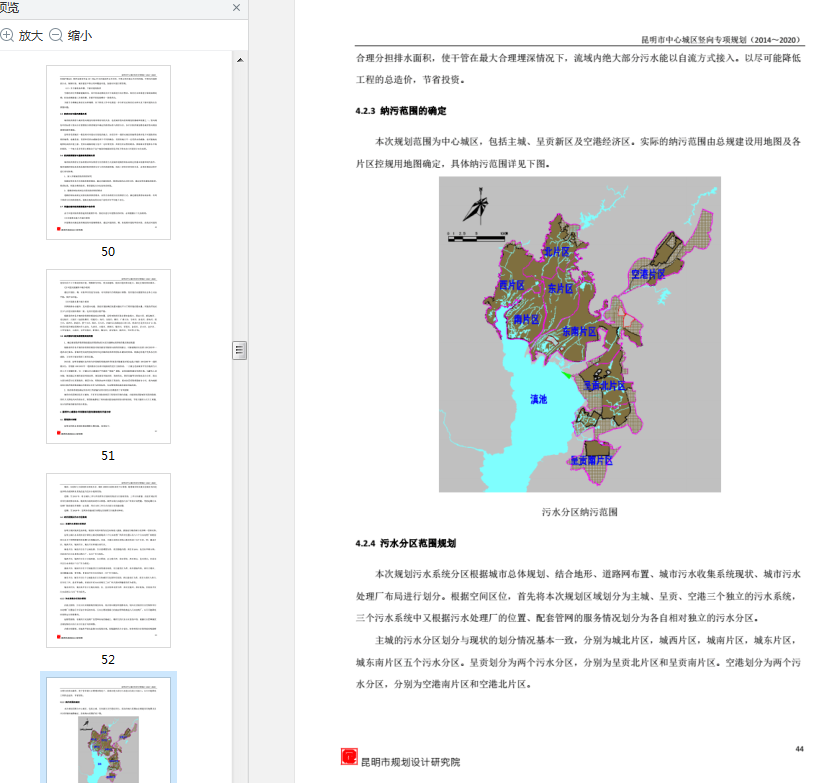
Task: Click the 放大 label
Action: pyautogui.click(x=30, y=36)
